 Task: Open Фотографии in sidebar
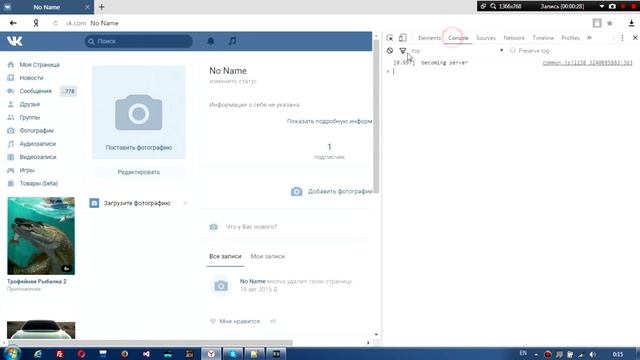click(x=37, y=131)
